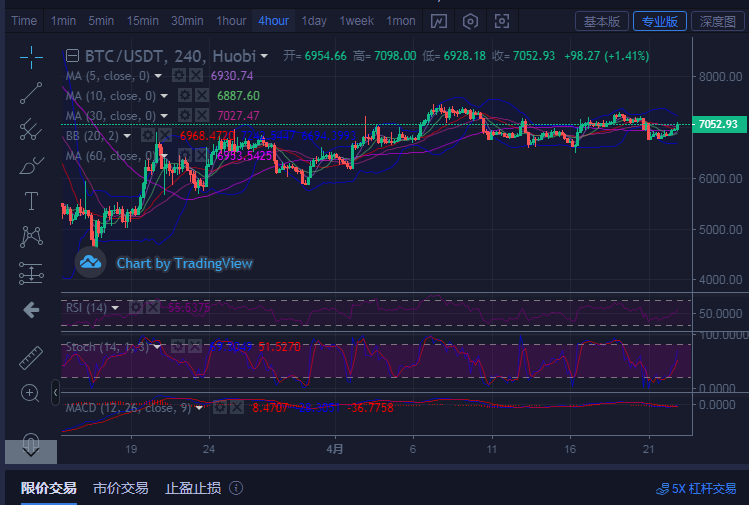Viewport: 749px width, 505px height.
Task: Collapse the drawing toolbar side handle
Action: pyautogui.click(x=55, y=393)
